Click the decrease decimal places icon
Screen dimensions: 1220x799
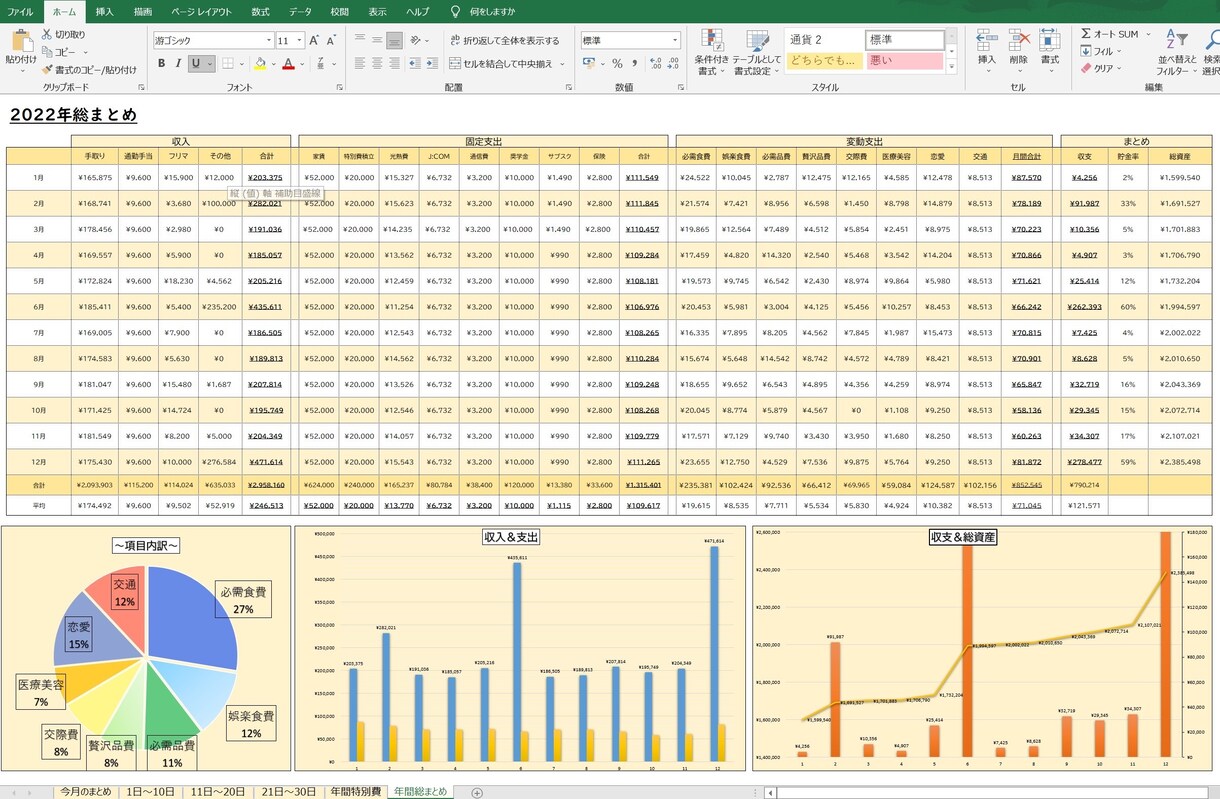pos(673,63)
